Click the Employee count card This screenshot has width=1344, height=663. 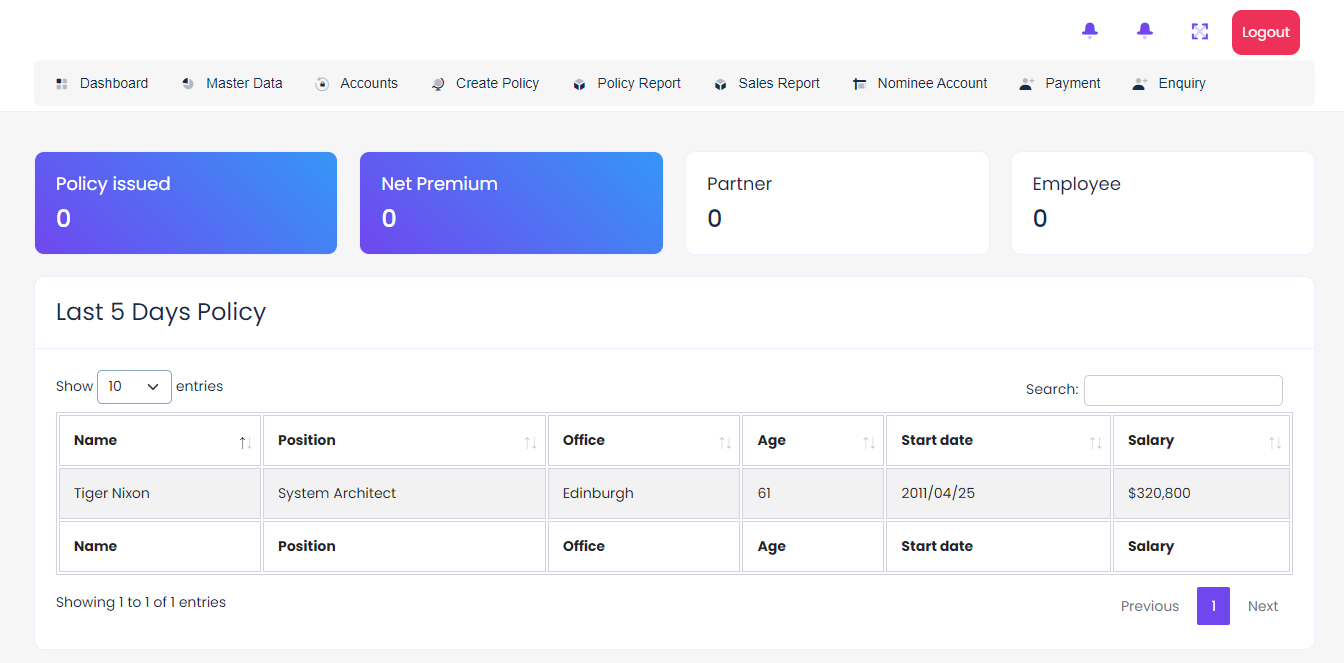[1163, 203]
